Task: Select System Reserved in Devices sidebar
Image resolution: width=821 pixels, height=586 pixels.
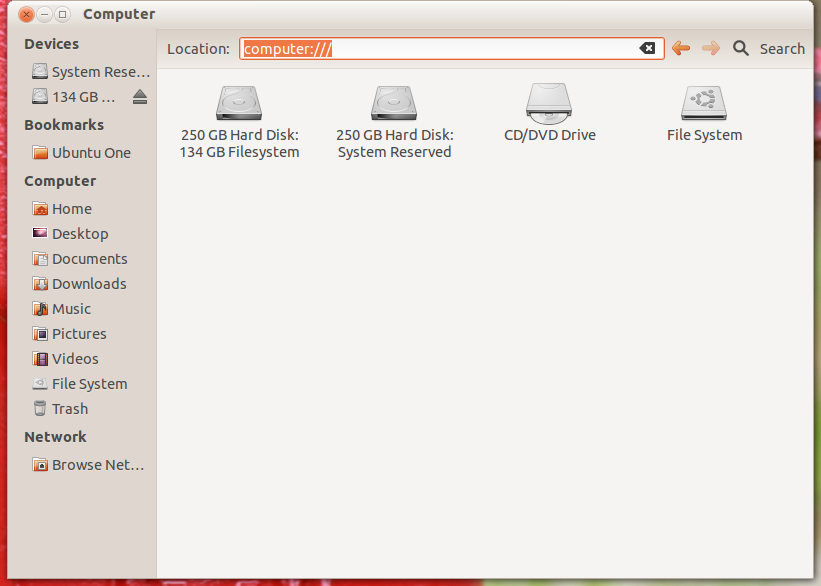Action: click(90, 72)
